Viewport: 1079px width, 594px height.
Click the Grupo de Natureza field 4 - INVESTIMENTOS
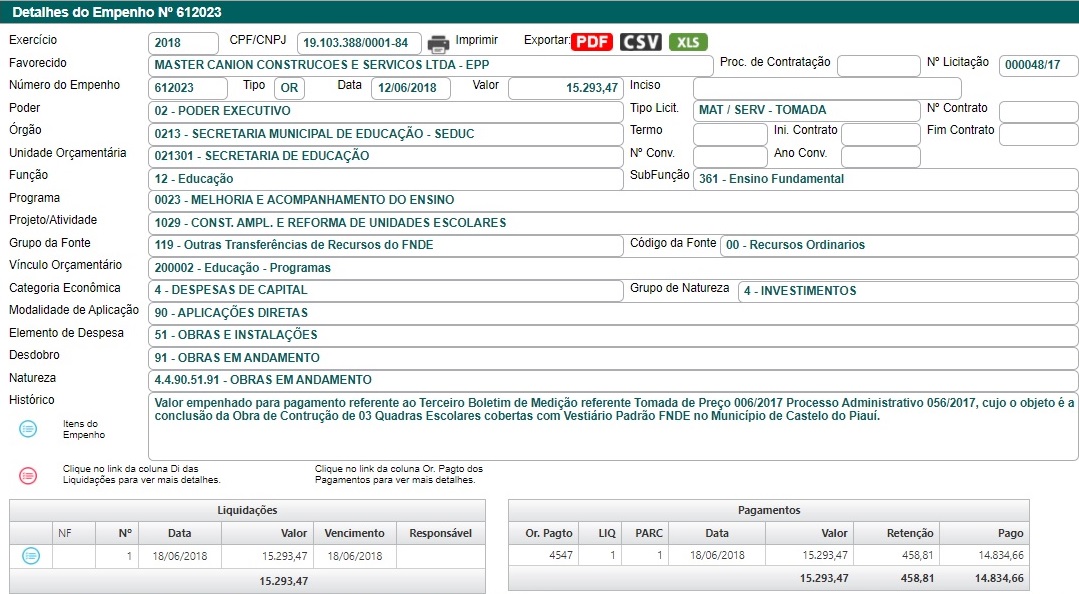point(908,291)
